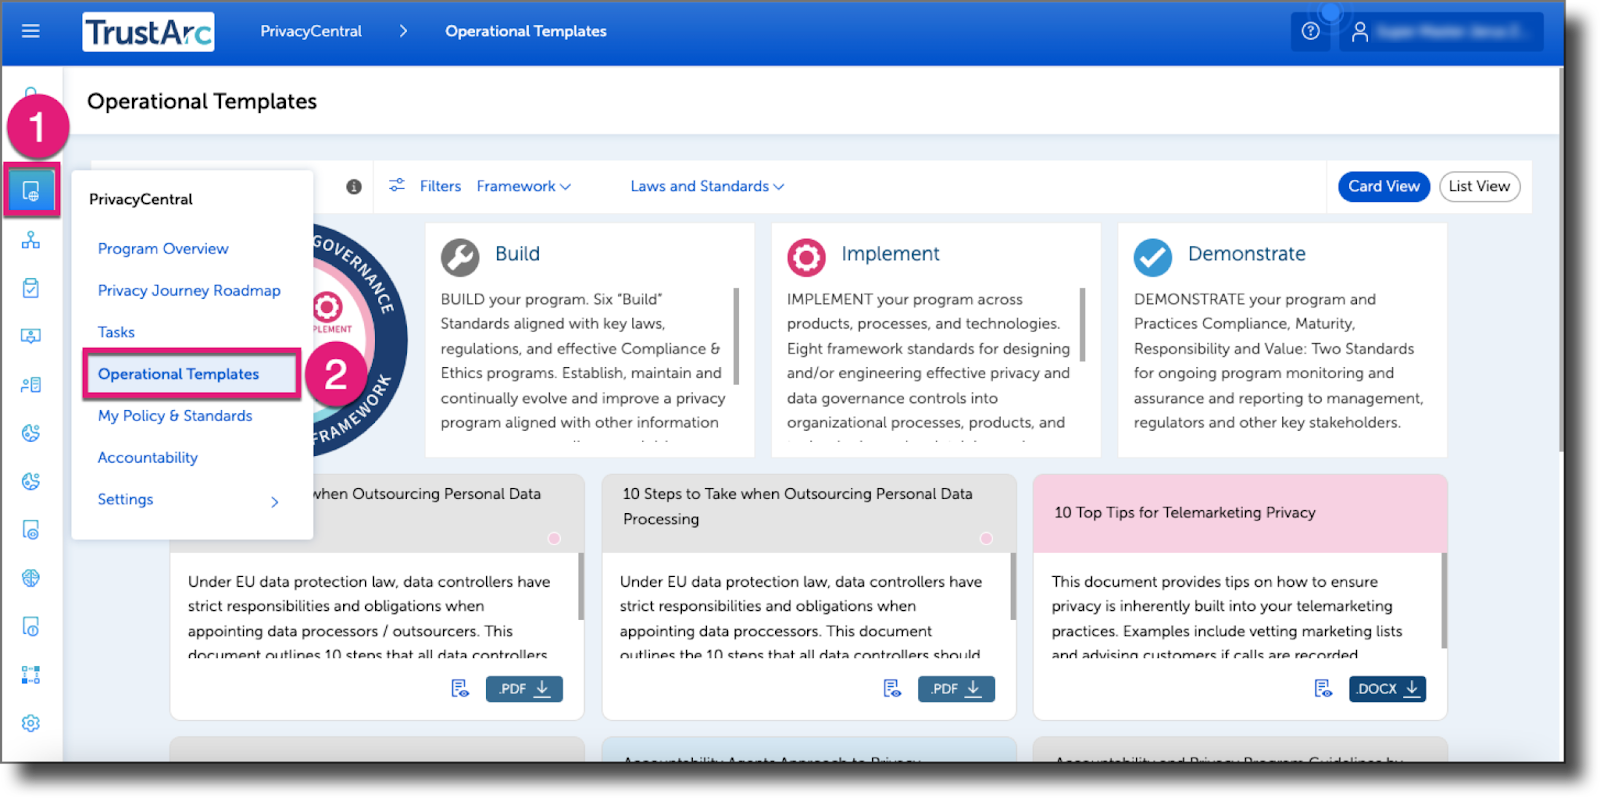This screenshot has height=798, width=1600.
Task: Open the settings gear sidebar icon
Action: click(x=31, y=723)
